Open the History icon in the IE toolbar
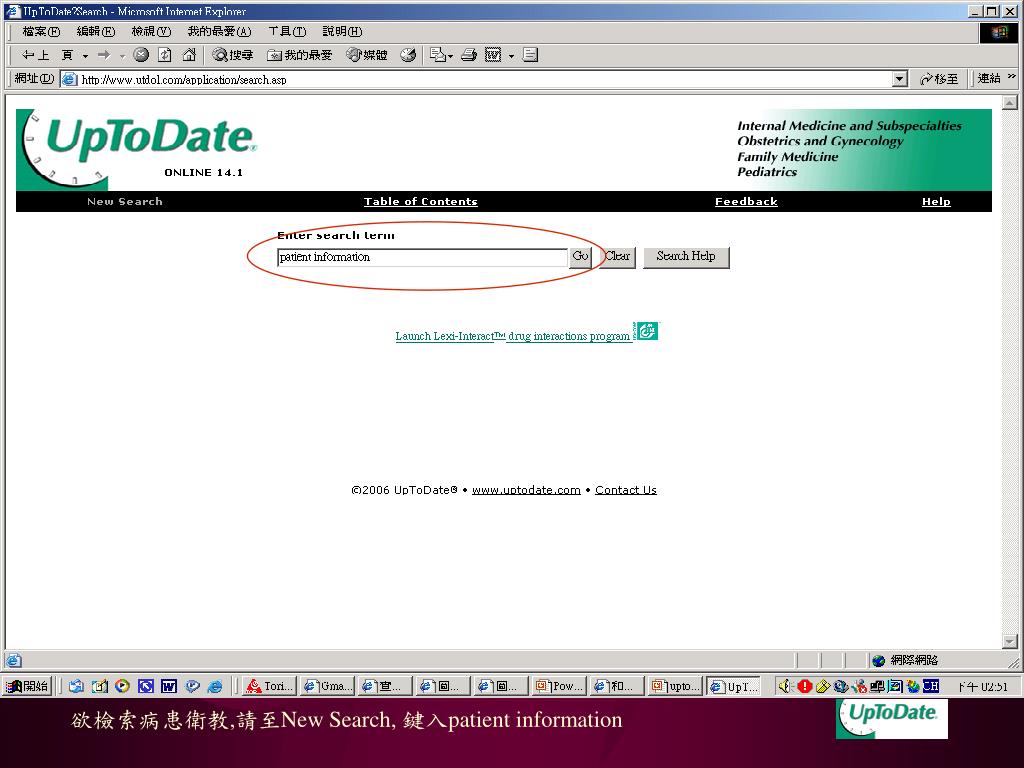1024x768 pixels. click(408, 56)
